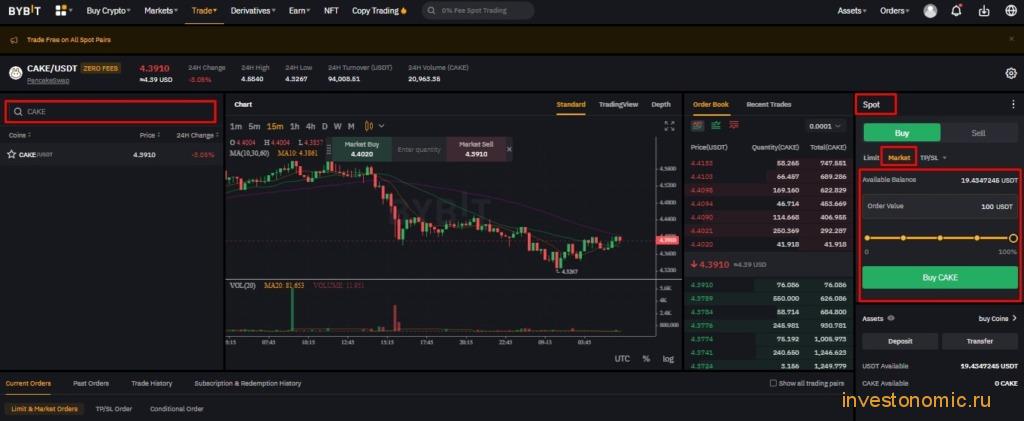The image size is (1024, 421).
Task: Open the Trade History tab
Action: pyautogui.click(x=152, y=383)
